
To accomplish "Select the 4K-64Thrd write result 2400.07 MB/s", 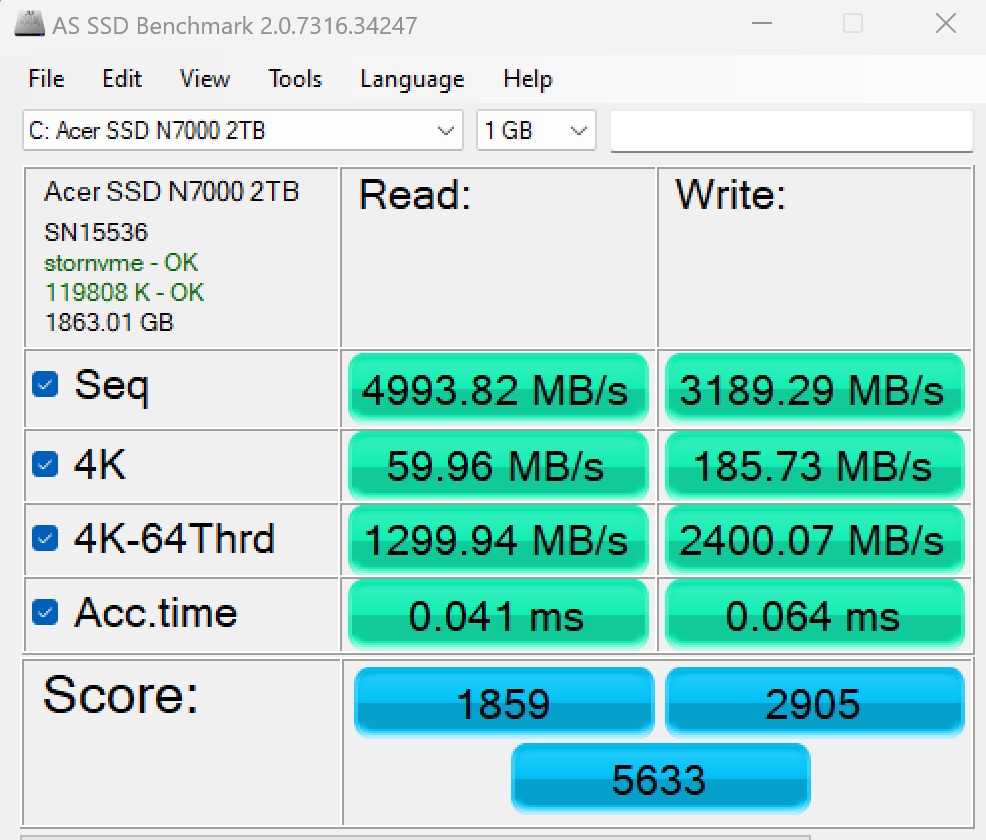I will click(x=813, y=541).
